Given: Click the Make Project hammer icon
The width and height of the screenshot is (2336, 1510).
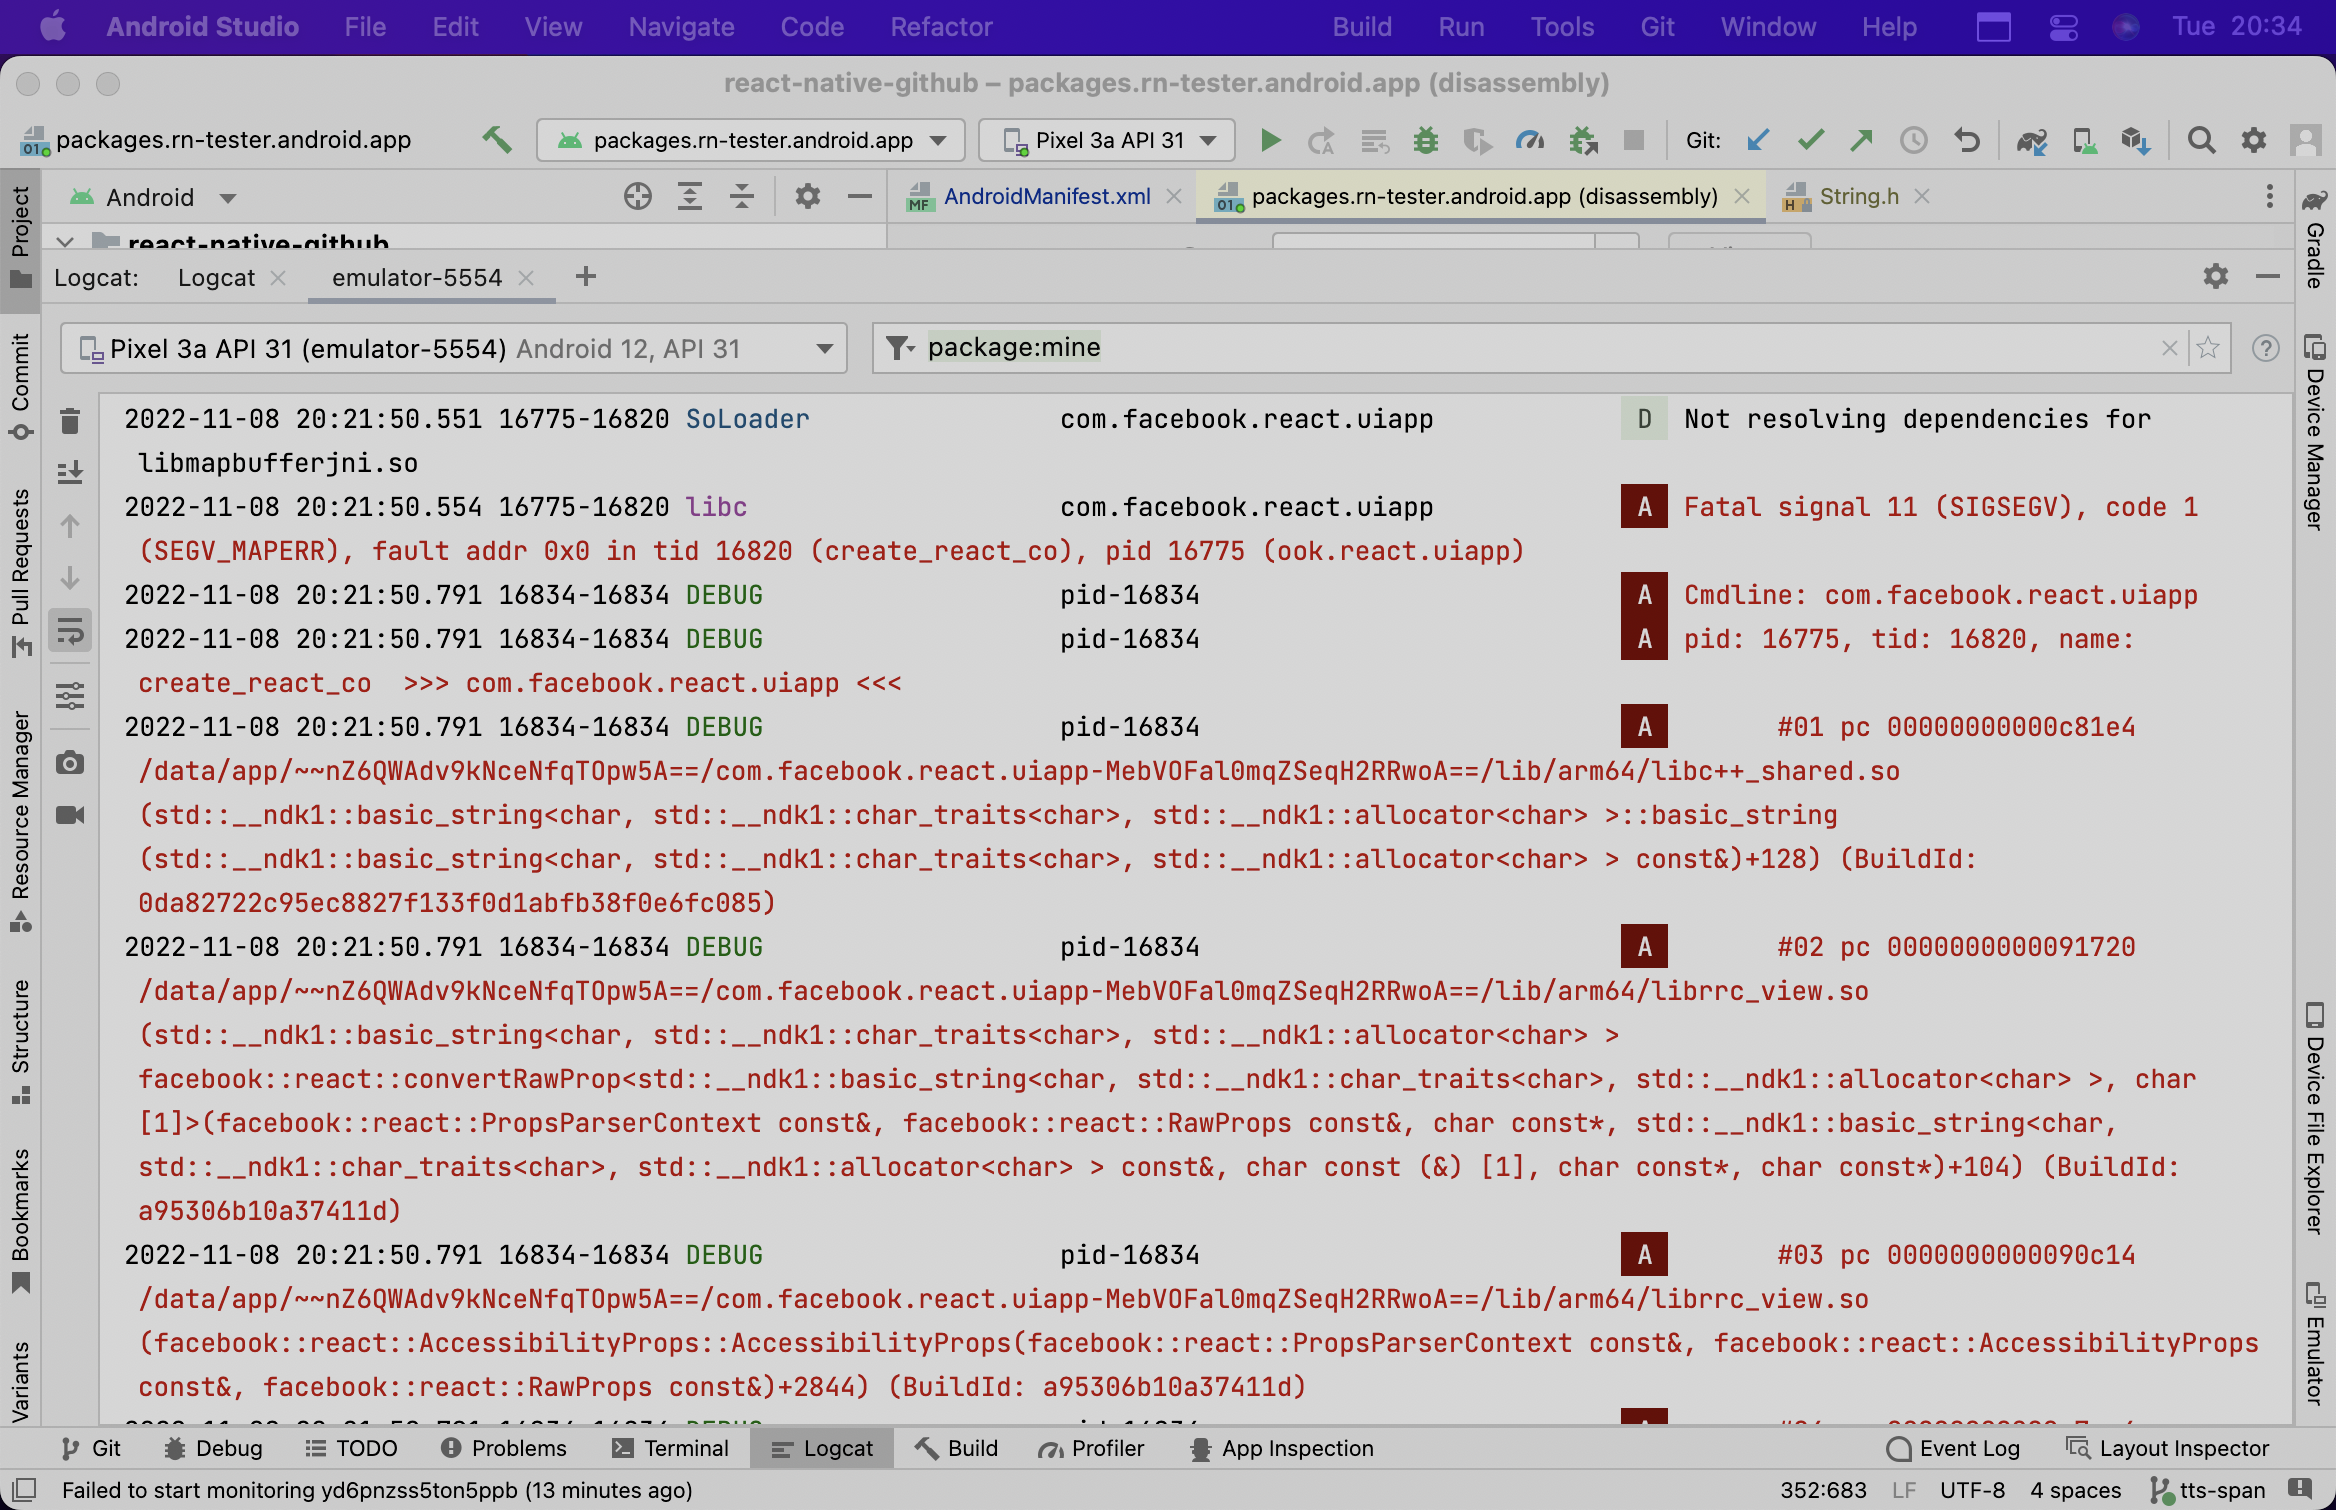Looking at the screenshot, I should point(497,140).
